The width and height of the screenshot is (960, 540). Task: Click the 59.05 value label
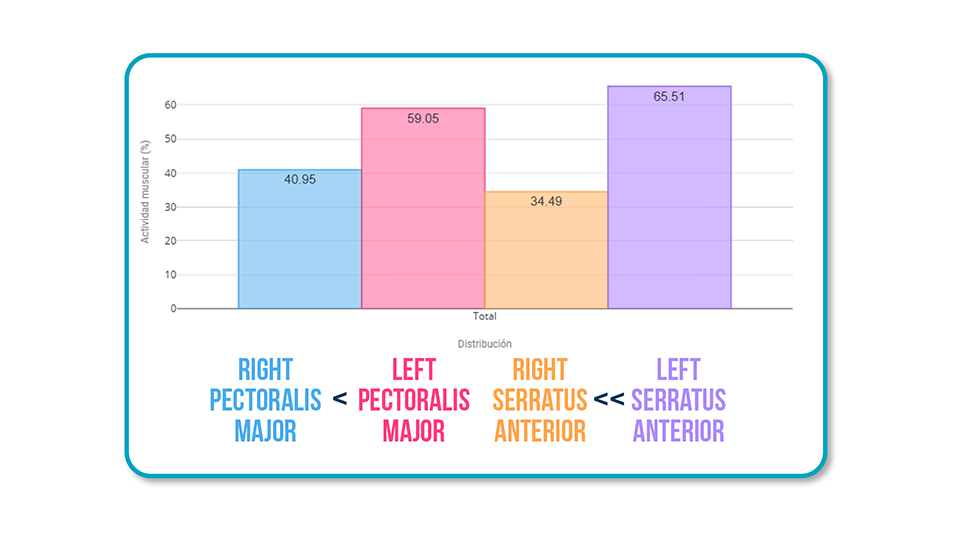click(x=423, y=118)
